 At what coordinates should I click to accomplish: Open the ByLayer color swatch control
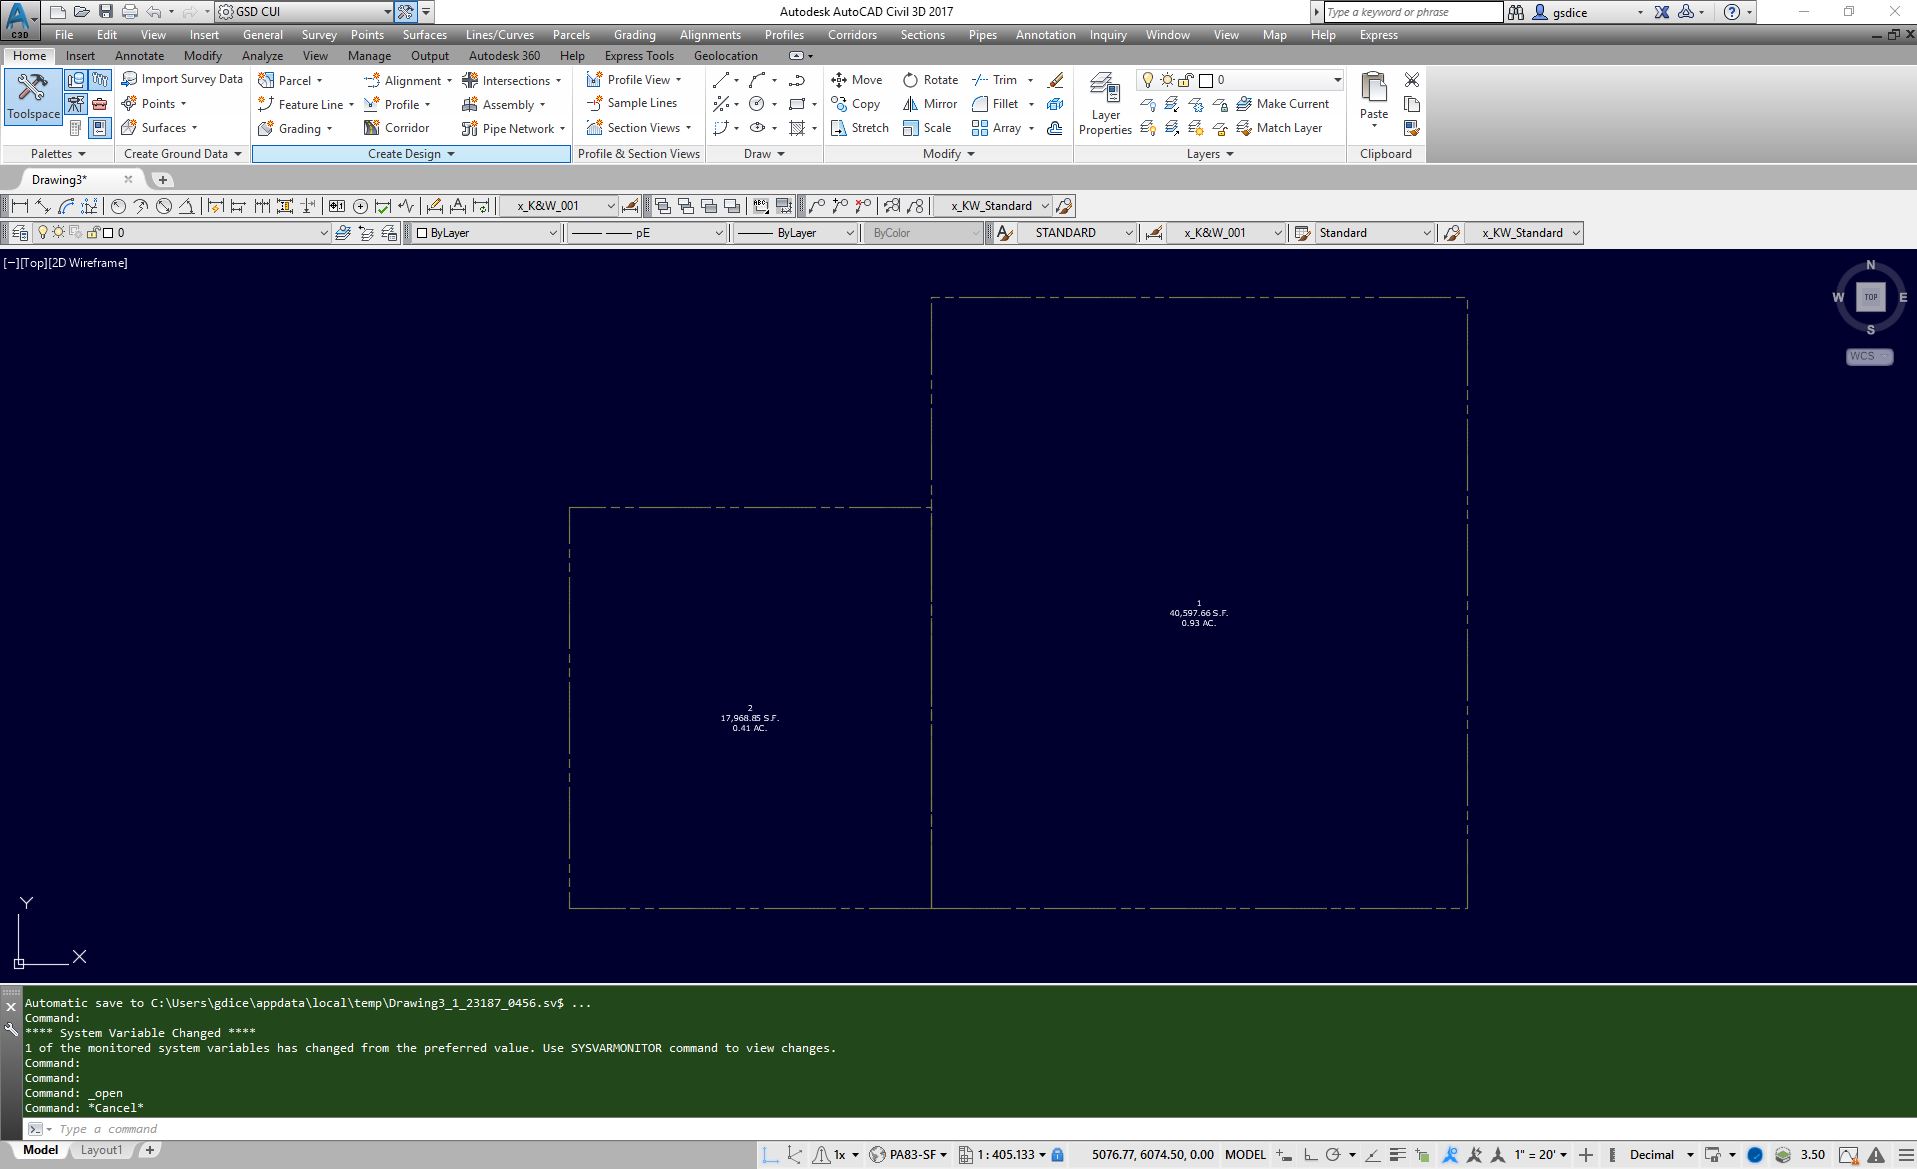point(551,232)
